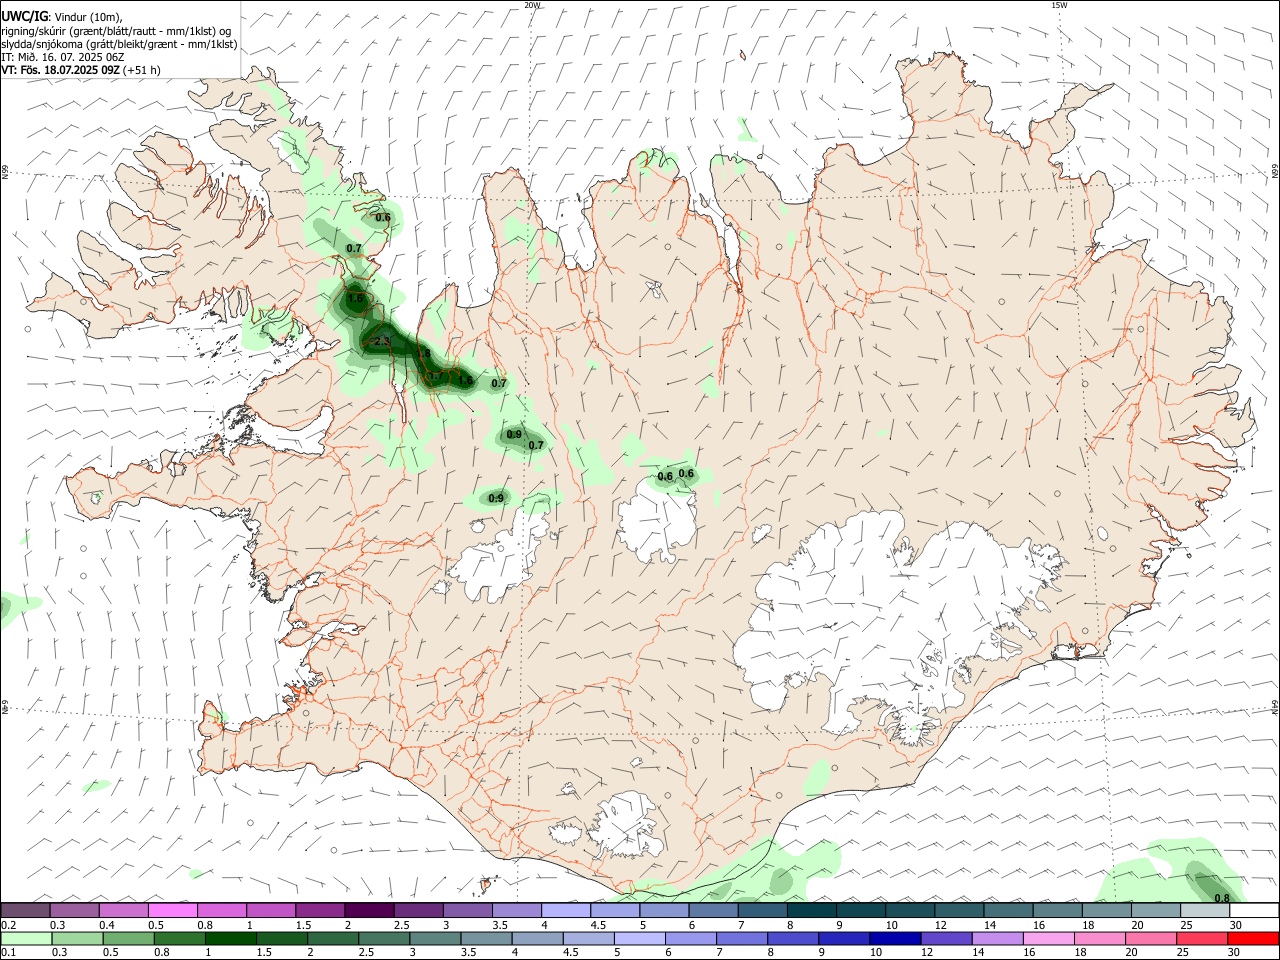Select the light periwinkle 4 swatch in upper legend
This screenshot has width=1280, height=960.
(x=566, y=910)
